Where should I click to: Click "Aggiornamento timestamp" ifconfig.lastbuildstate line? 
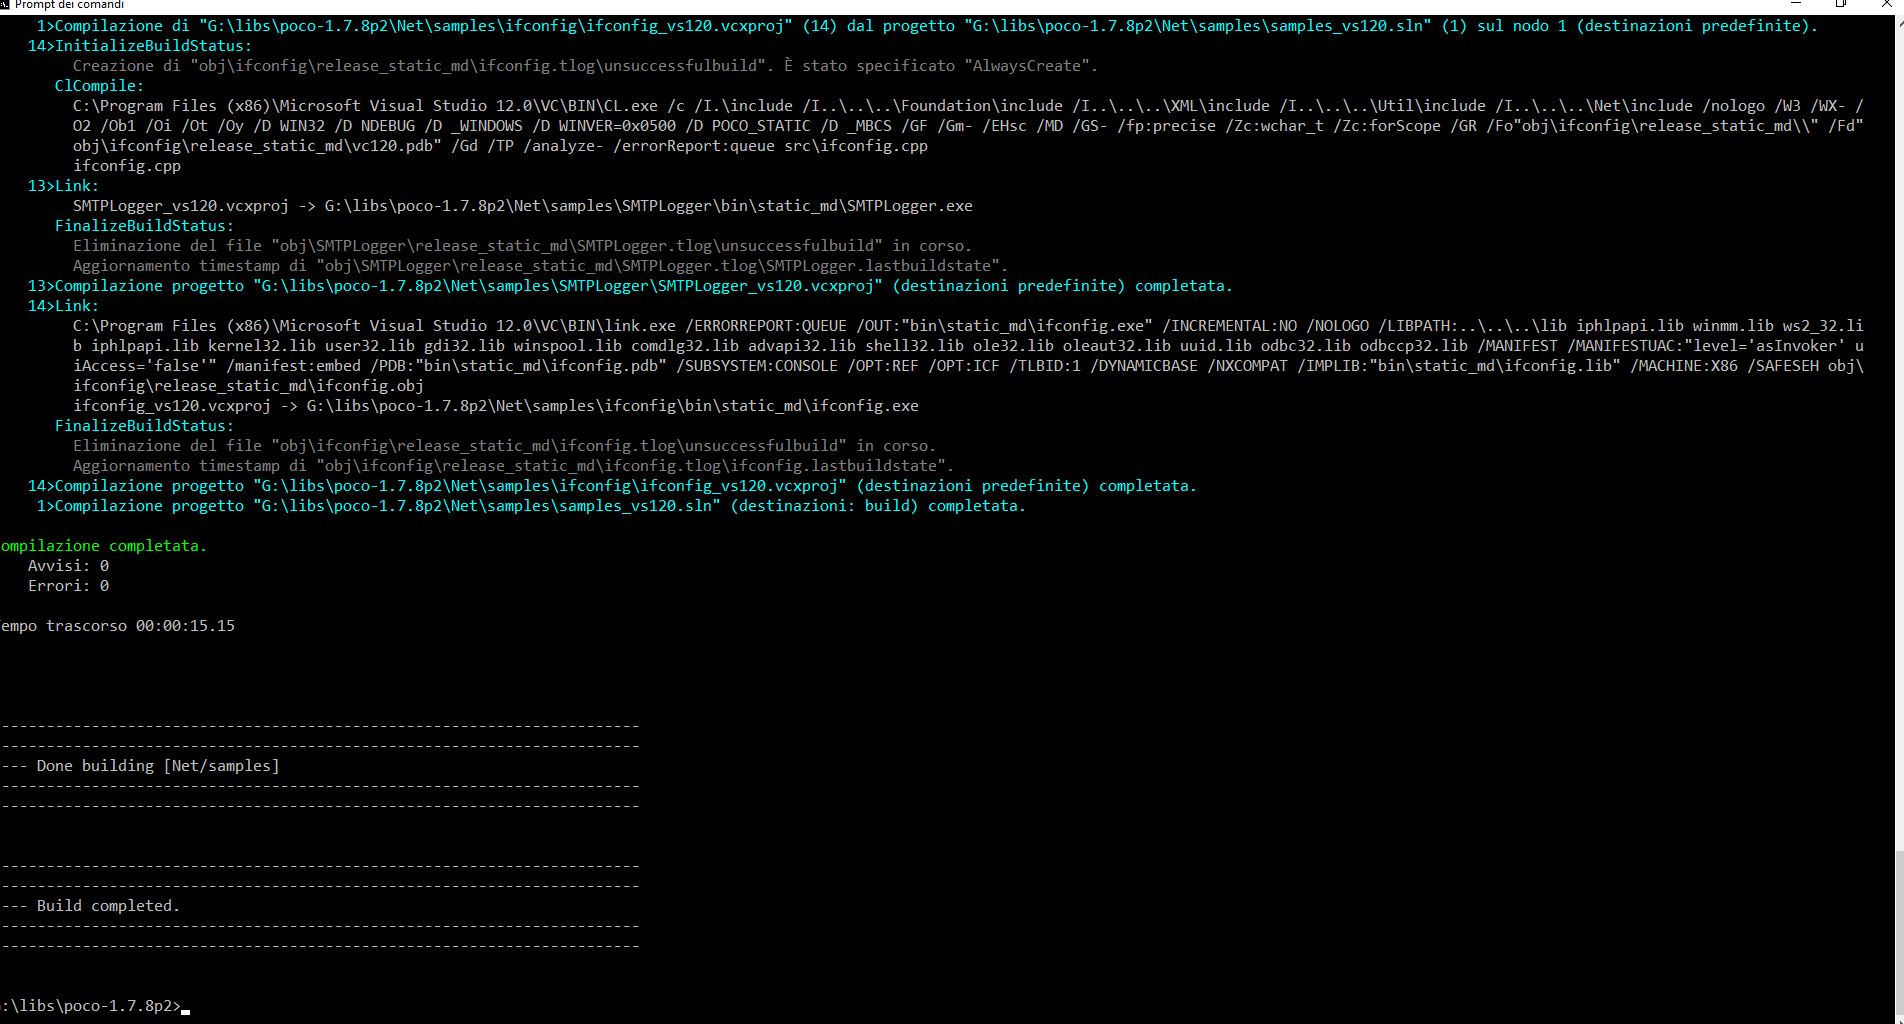(513, 466)
